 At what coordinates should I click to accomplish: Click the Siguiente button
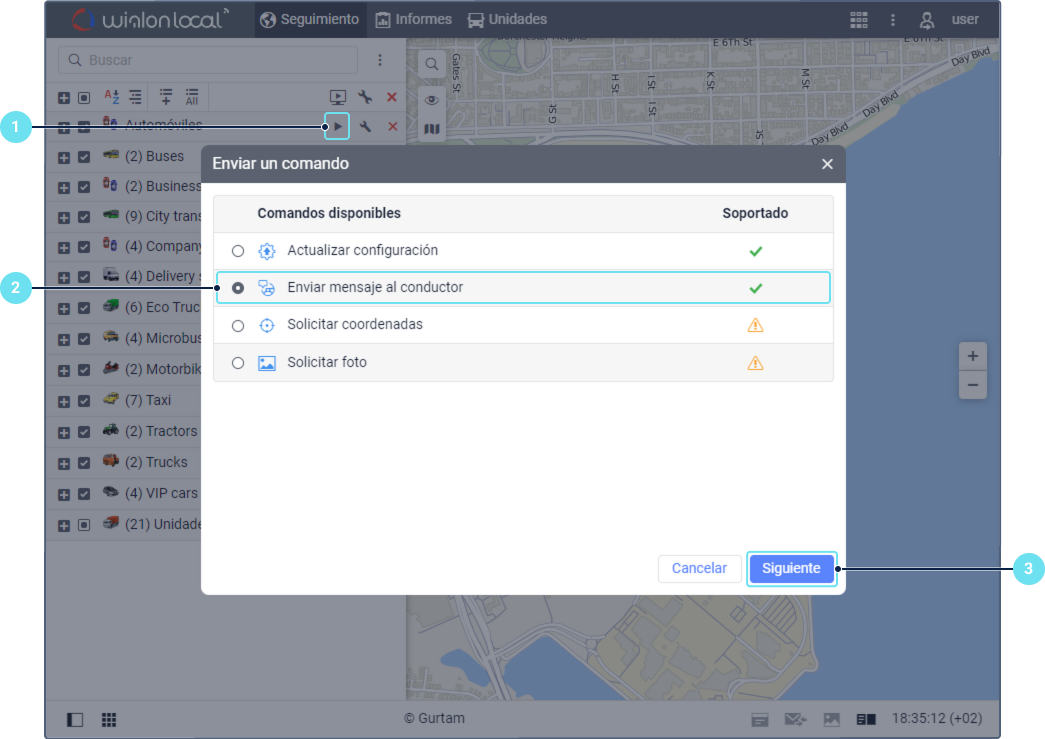tap(791, 568)
